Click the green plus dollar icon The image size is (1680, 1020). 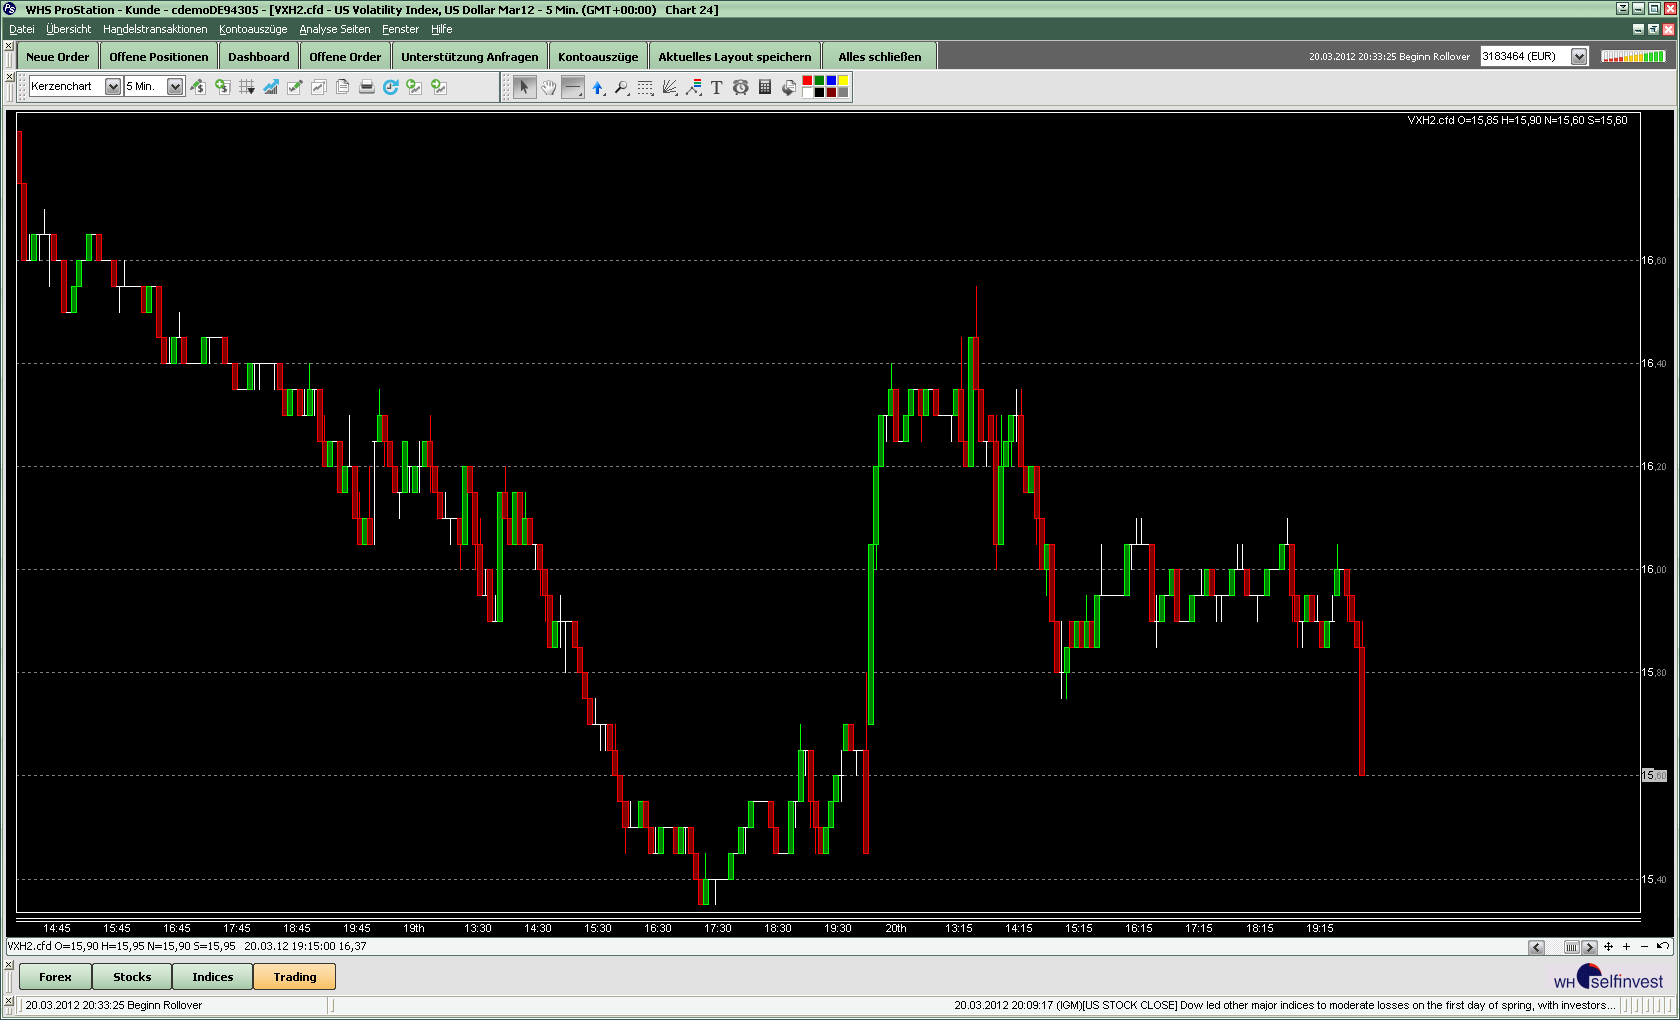tap(222, 87)
